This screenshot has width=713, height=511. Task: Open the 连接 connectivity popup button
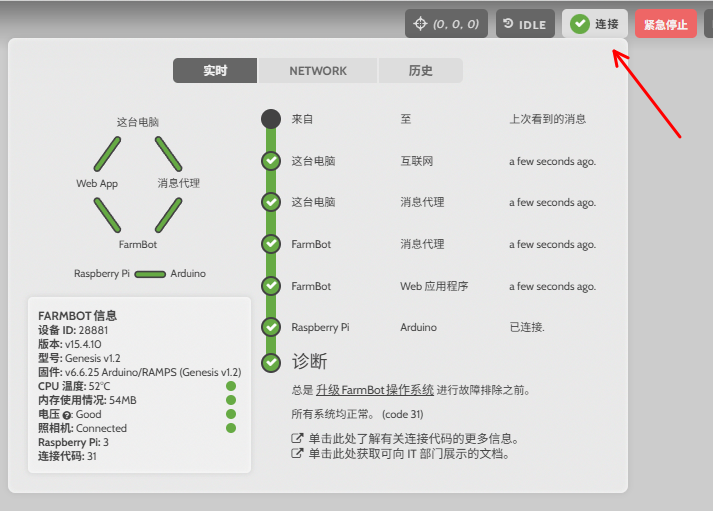coord(595,24)
